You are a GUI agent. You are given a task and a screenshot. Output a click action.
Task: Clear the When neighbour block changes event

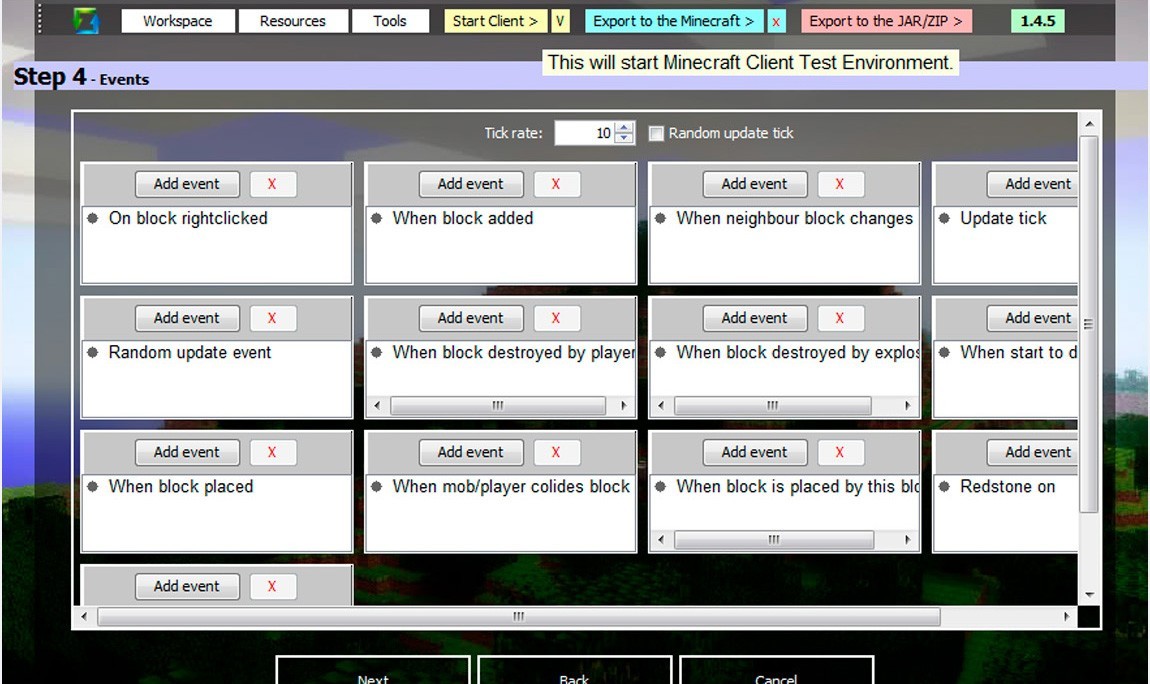point(840,184)
